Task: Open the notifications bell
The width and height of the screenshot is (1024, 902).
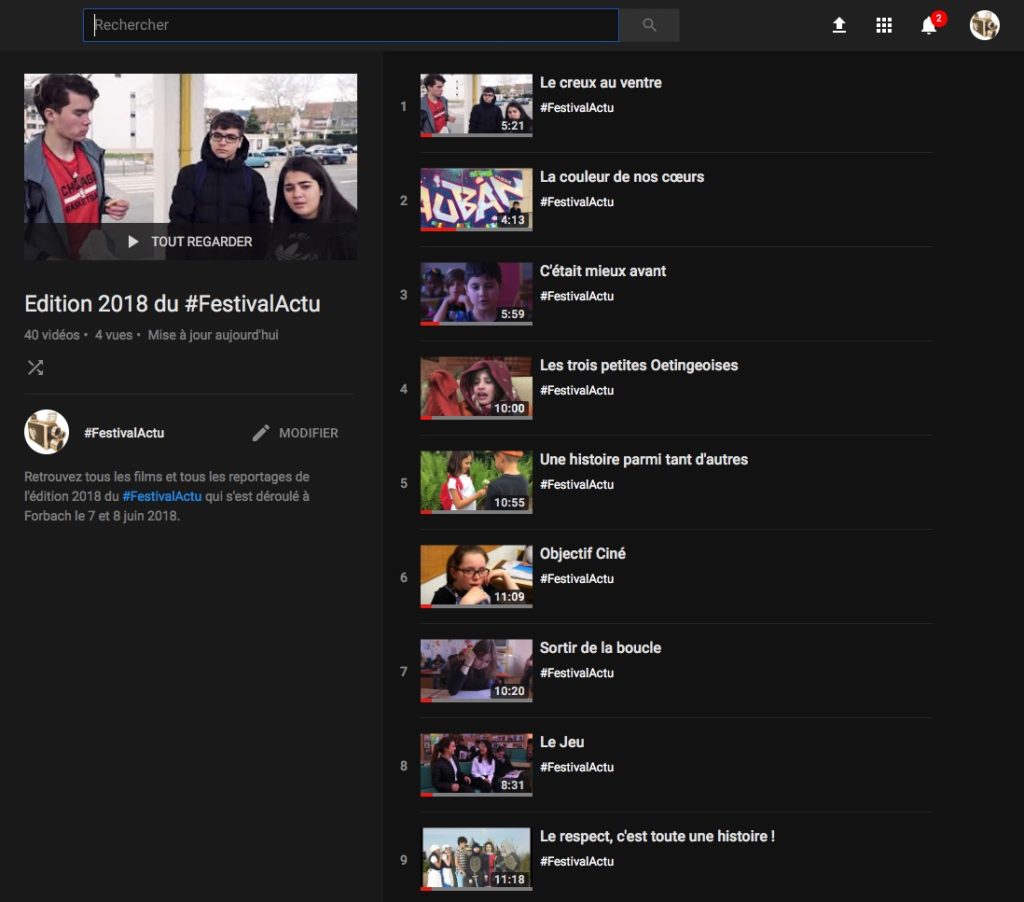Action: click(x=929, y=26)
